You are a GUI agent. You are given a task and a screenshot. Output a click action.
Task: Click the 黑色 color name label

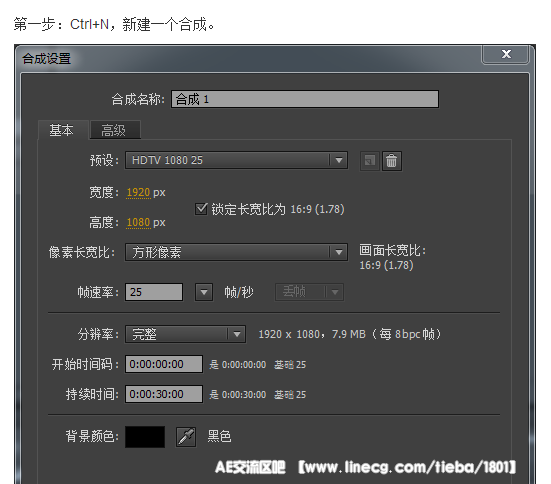tap(219, 437)
